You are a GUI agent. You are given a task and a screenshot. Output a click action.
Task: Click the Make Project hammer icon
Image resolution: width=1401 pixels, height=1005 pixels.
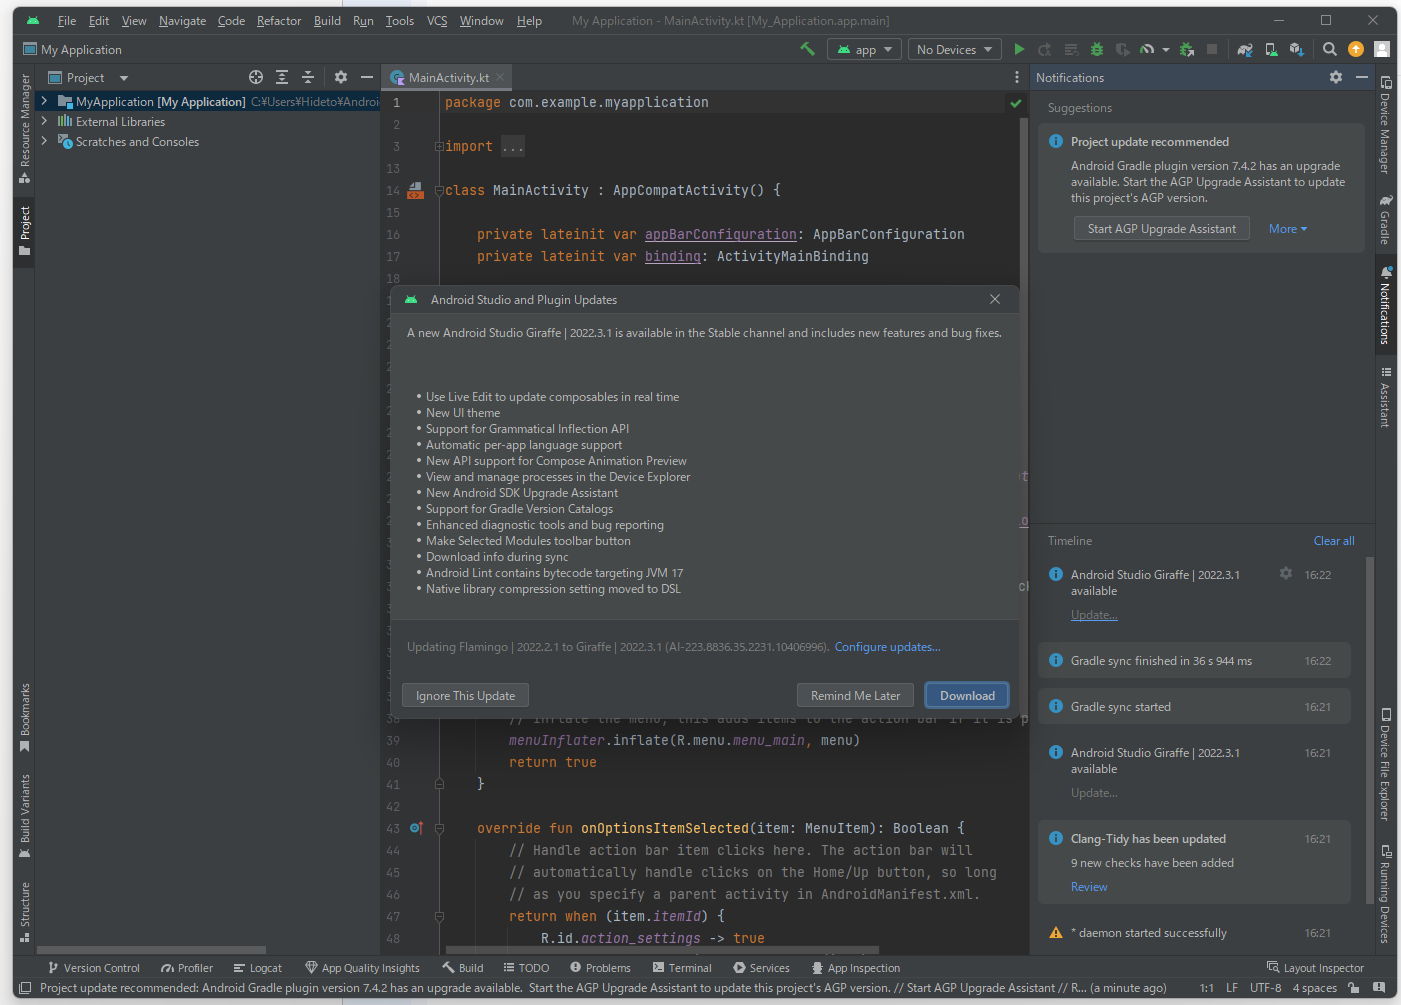807,49
